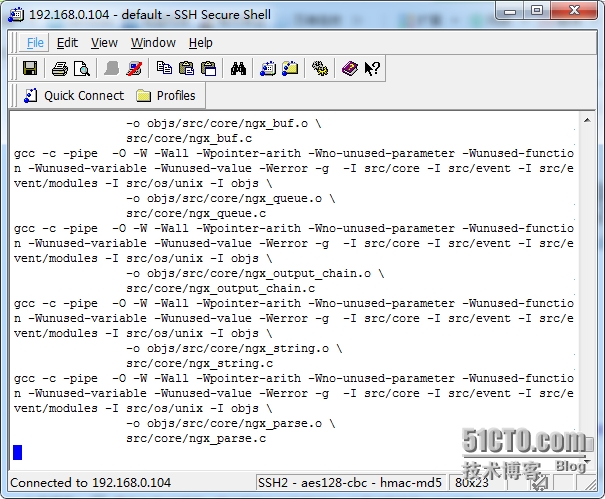
Task: Open the Edit menu
Action: tap(67, 42)
